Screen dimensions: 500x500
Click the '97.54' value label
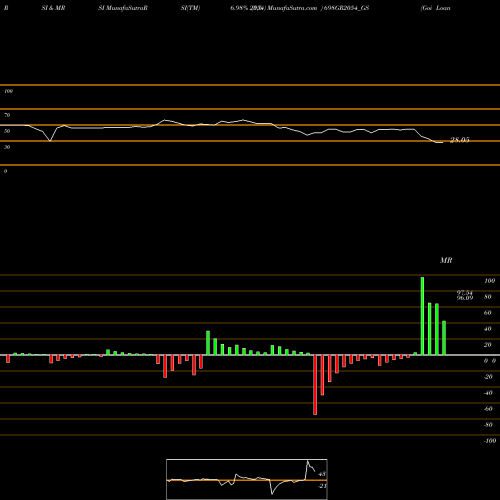(x=465, y=293)
